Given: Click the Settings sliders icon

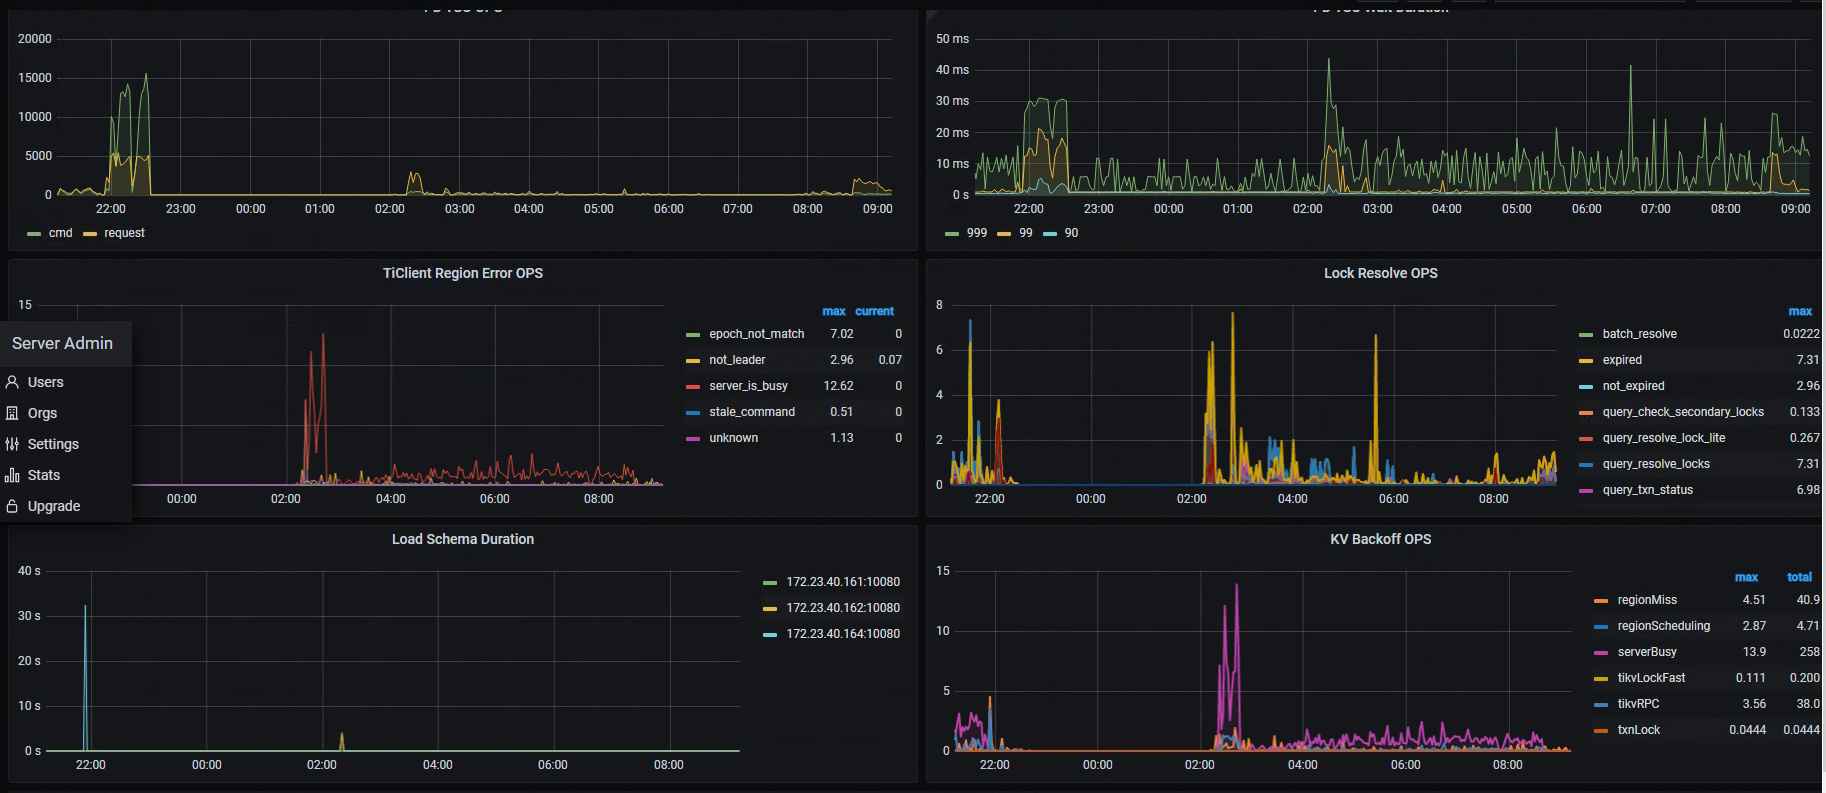Looking at the screenshot, I should coord(12,444).
